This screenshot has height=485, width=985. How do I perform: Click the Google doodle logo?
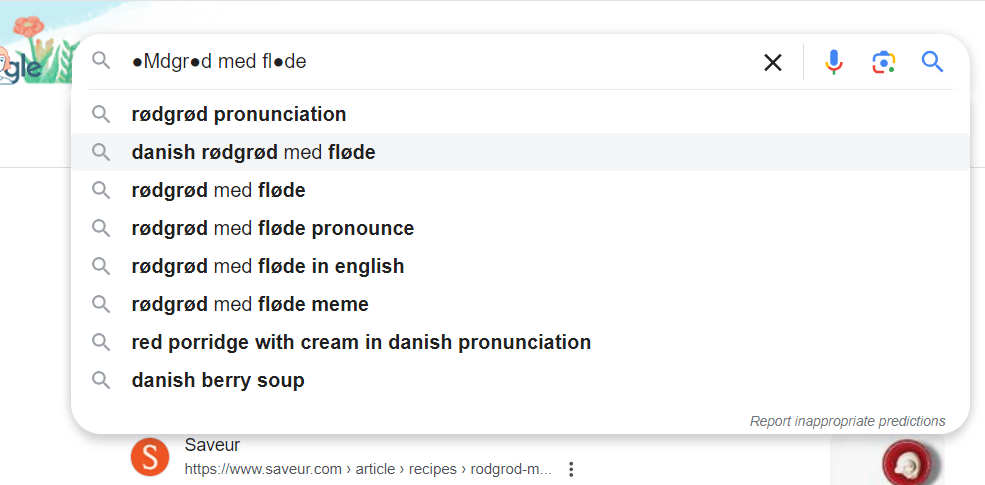(30, 55)
